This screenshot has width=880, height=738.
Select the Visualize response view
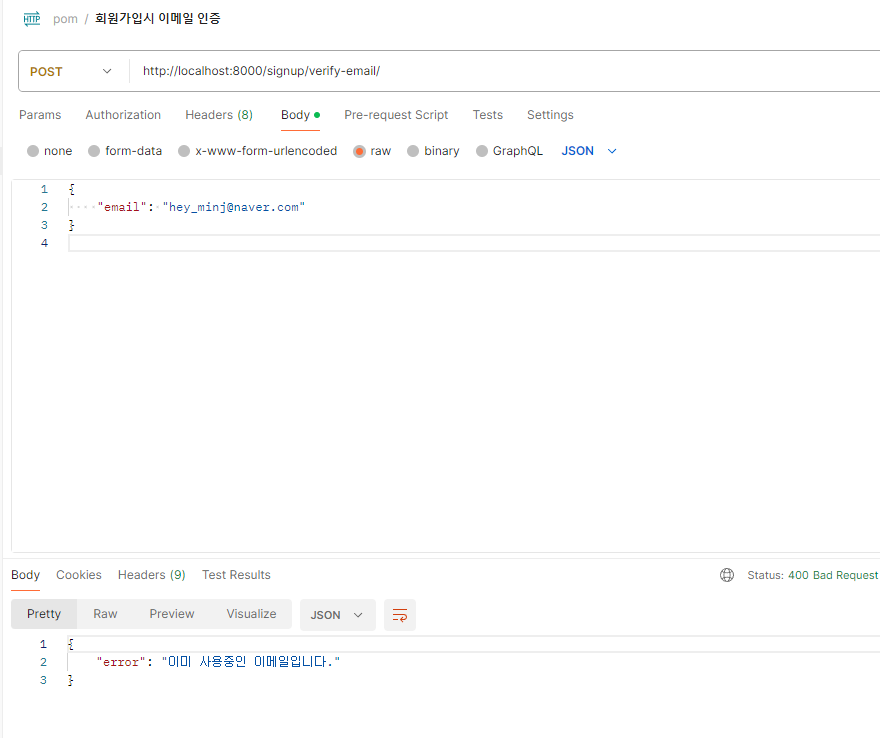tap(251, 614)
